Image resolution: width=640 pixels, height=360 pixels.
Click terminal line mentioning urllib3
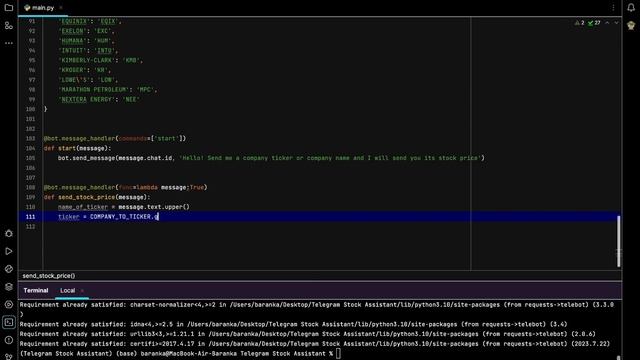(x=307, y=334)
